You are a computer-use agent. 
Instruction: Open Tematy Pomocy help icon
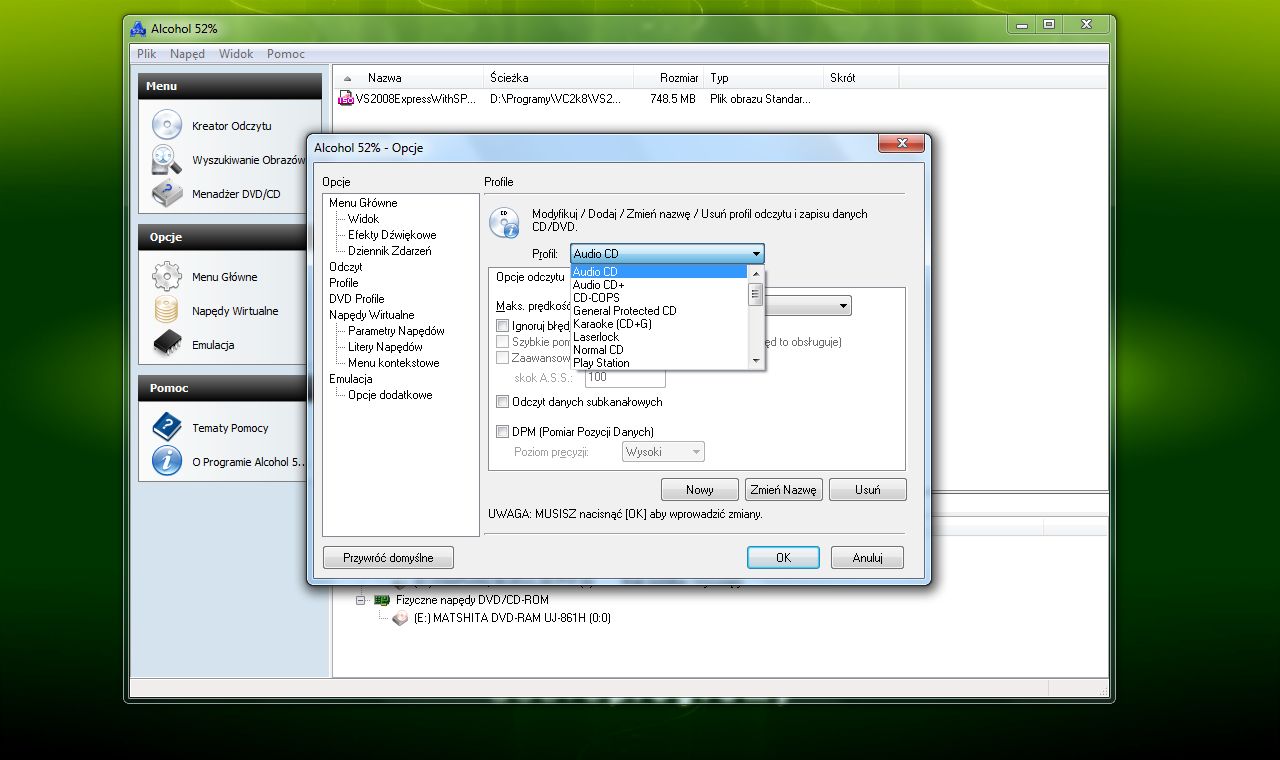coord(166,427)
